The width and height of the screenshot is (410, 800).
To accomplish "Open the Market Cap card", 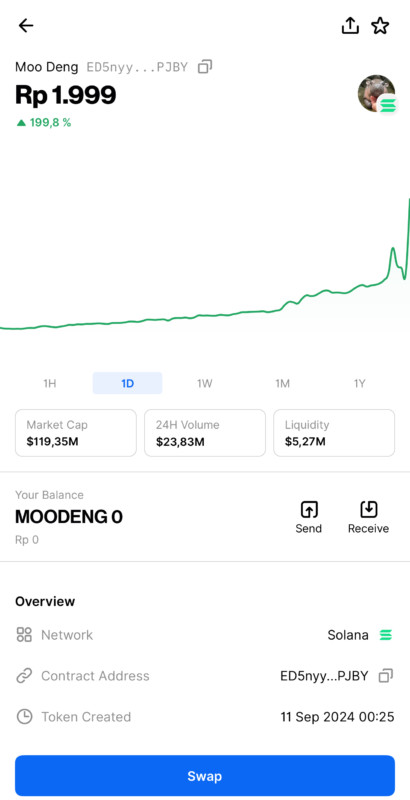I will click(76, 433).
